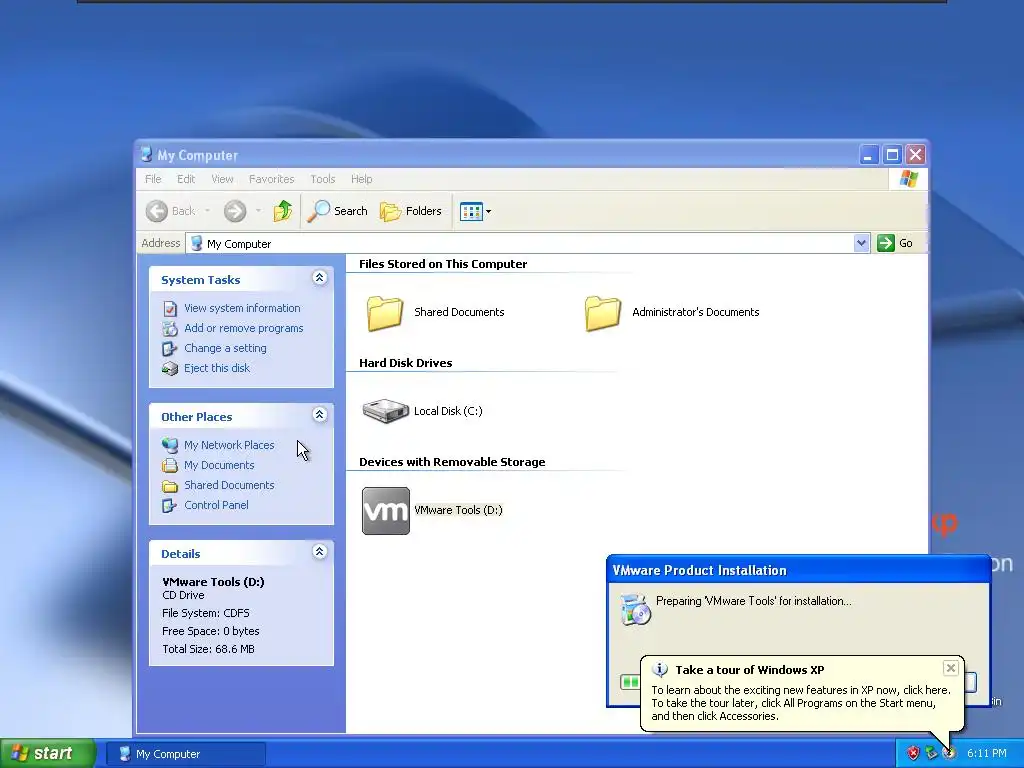Select Administrator's Documents folder icon
Viewport: 1024px width, 768px height.
coord(602,313)
